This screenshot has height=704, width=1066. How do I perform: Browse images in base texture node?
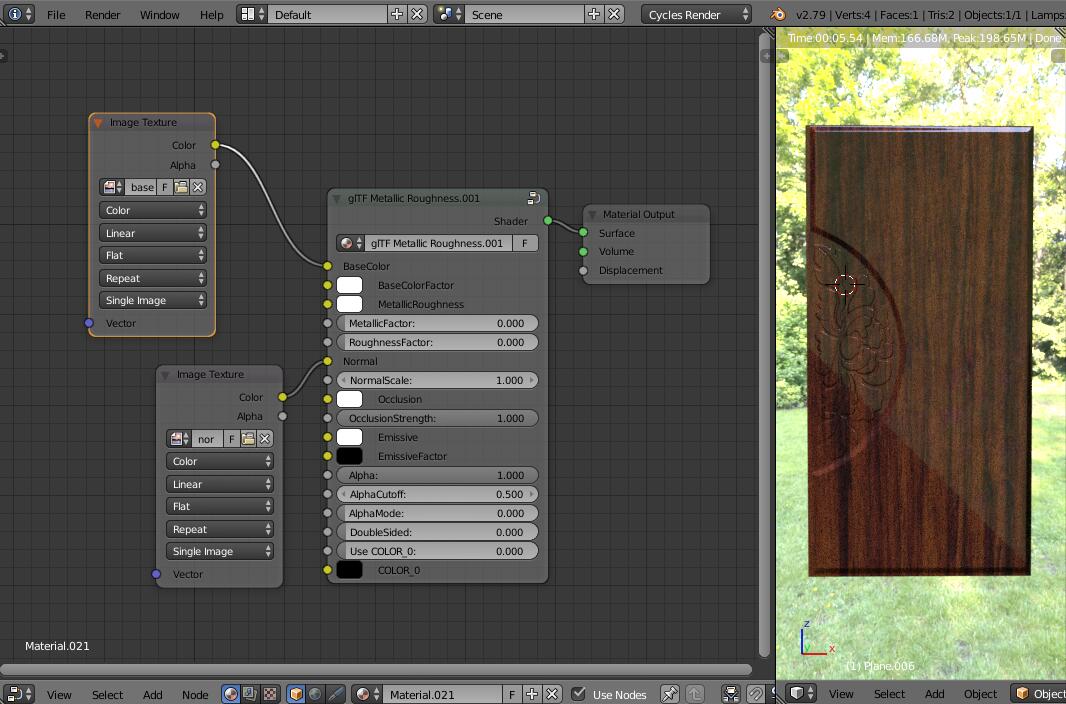[x=111, y=187]
